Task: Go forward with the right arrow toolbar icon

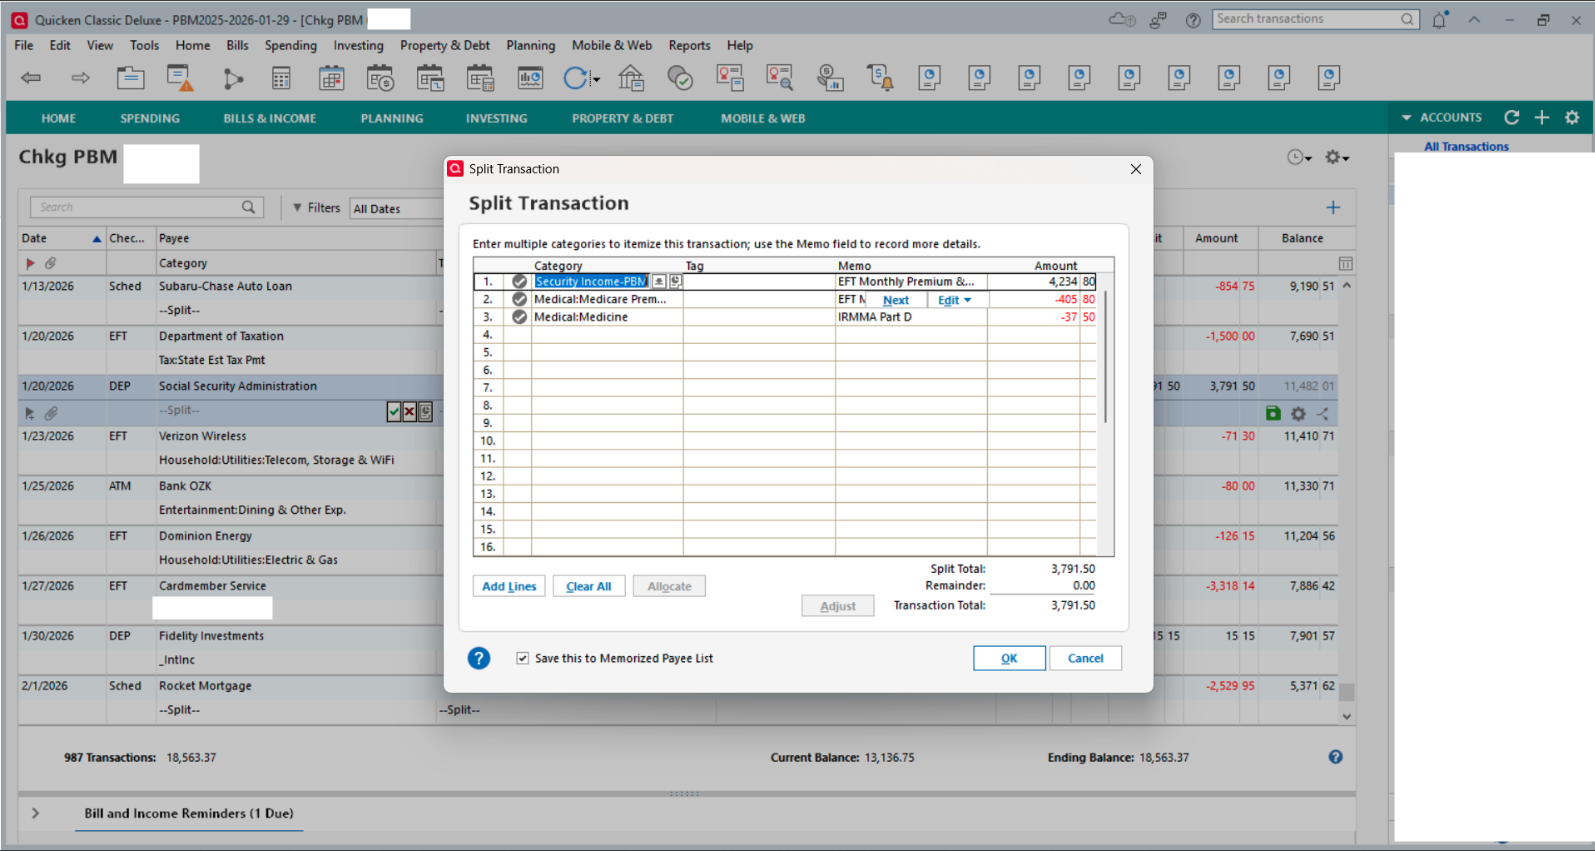Action: pos(81,78)
